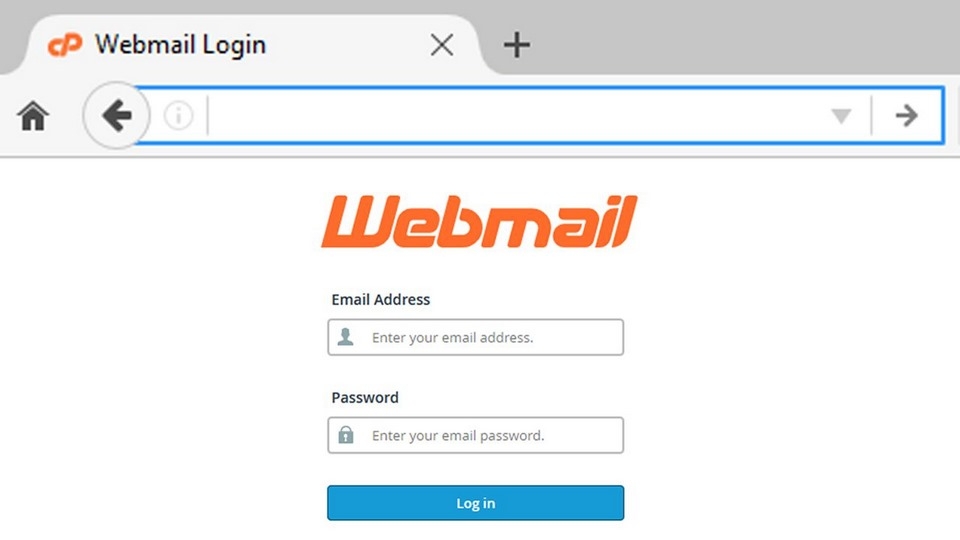Click the Log in button

coord(476,503)
